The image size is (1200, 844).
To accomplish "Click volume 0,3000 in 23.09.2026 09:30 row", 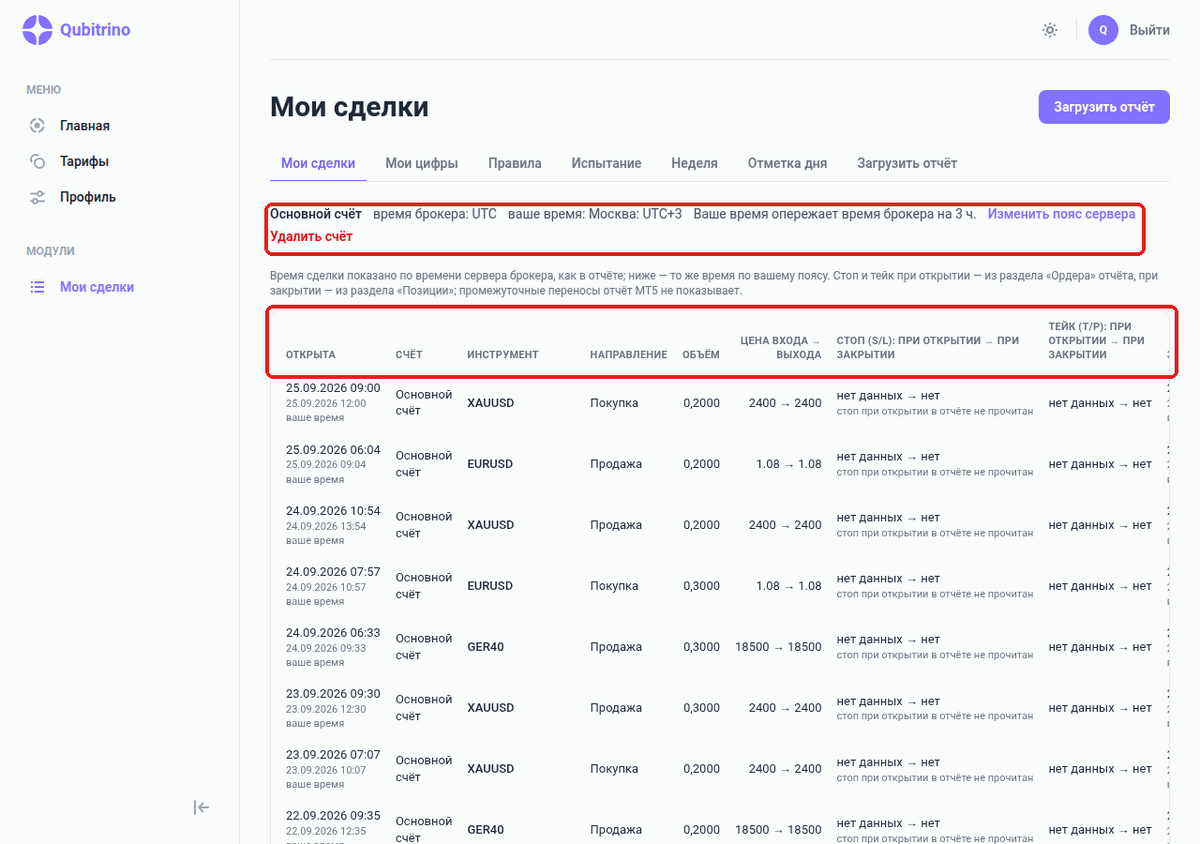I will [702, 708].
